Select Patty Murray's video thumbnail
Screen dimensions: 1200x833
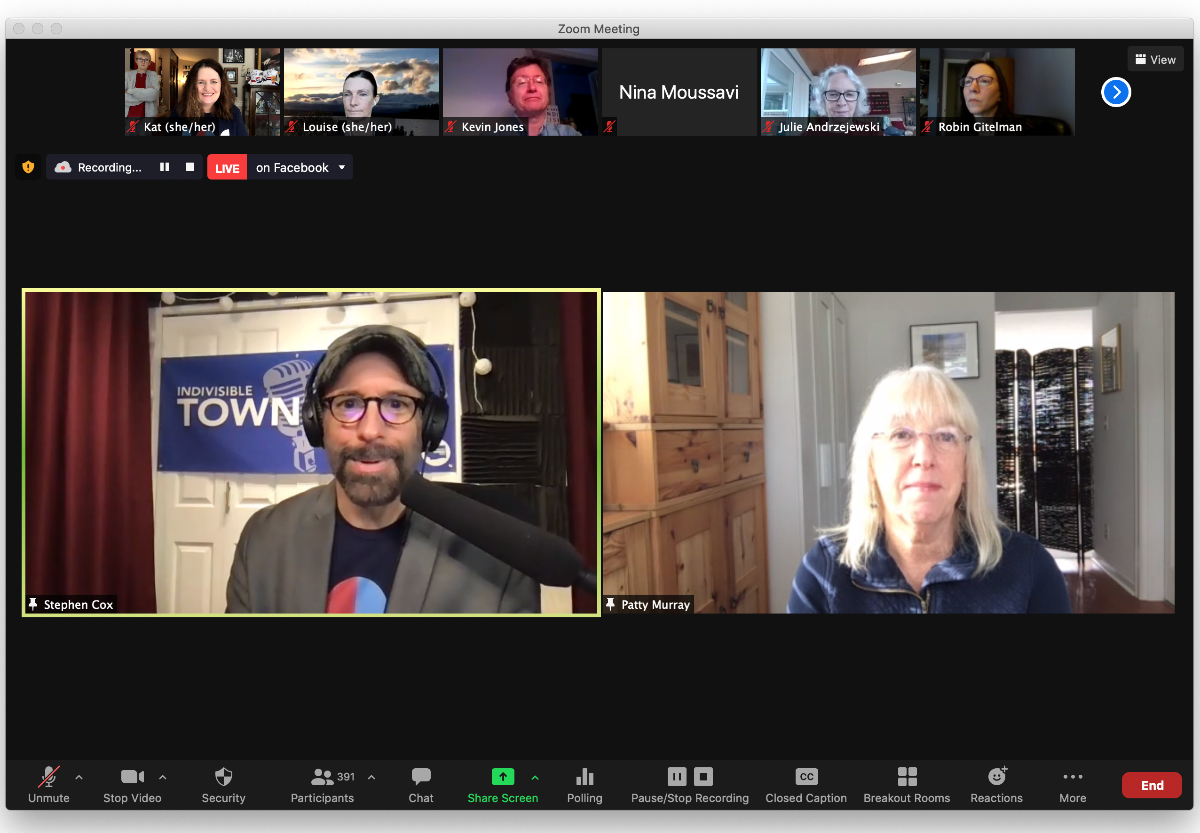(888, 450)
